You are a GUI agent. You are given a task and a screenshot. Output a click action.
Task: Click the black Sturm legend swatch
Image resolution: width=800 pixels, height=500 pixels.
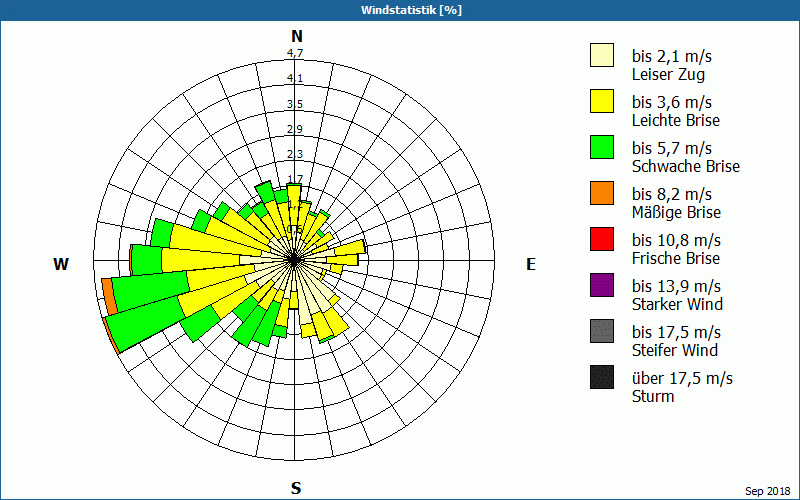(x=602, y=378)
